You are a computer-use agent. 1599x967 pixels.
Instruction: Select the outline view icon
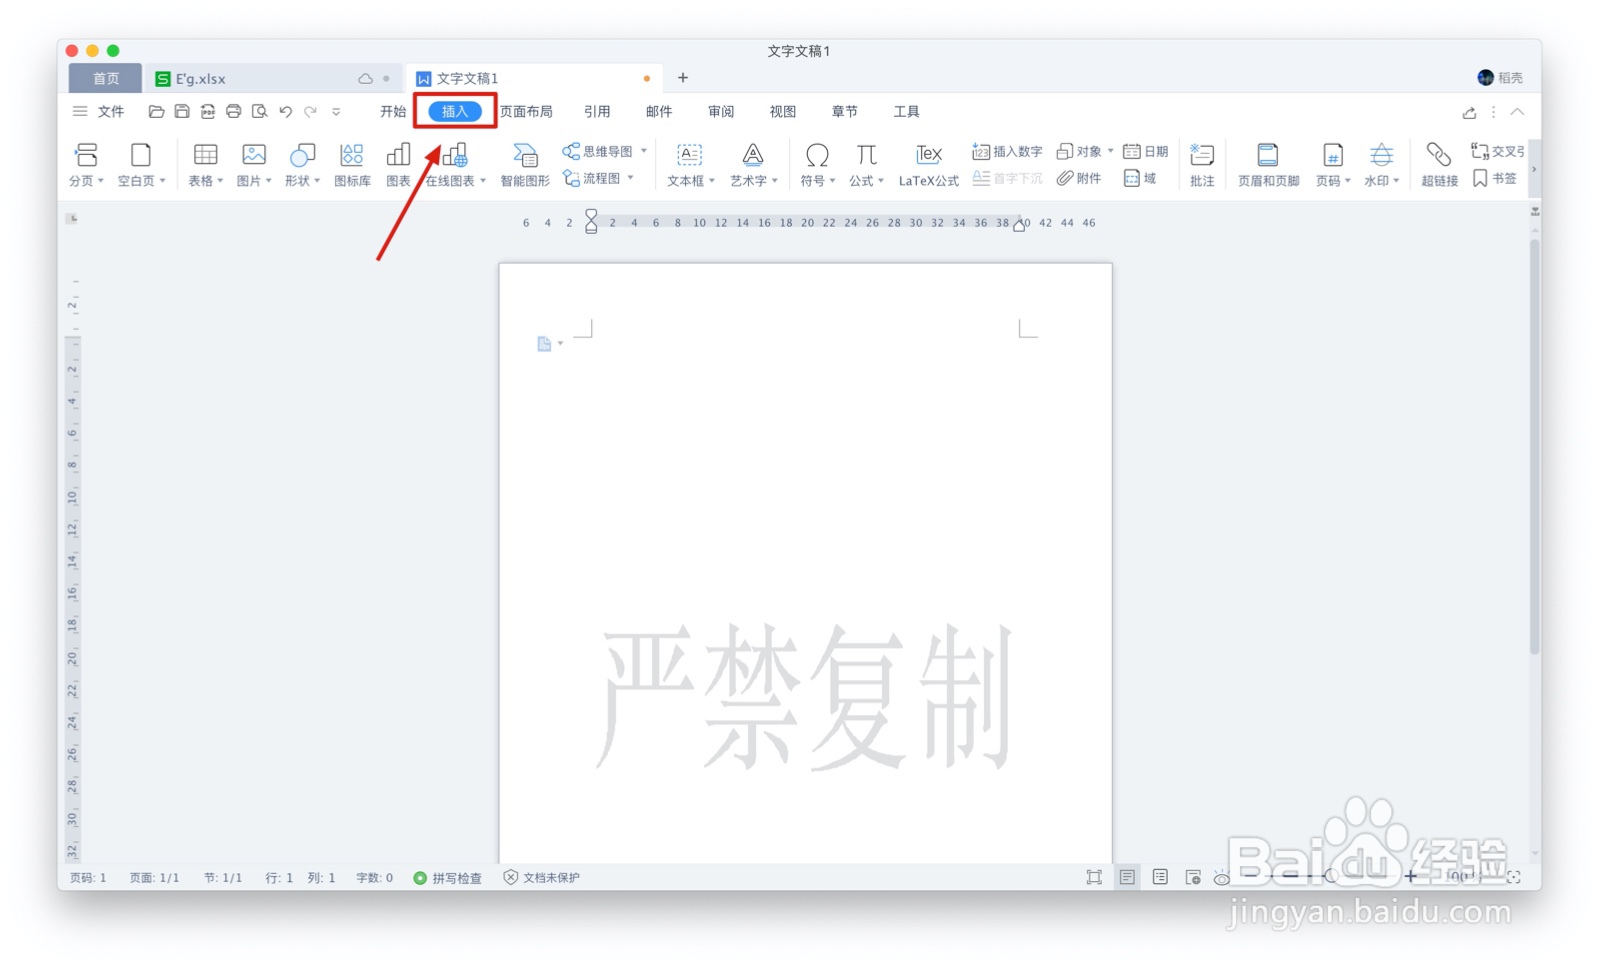pyautogui.click(x=1160, y=877)
